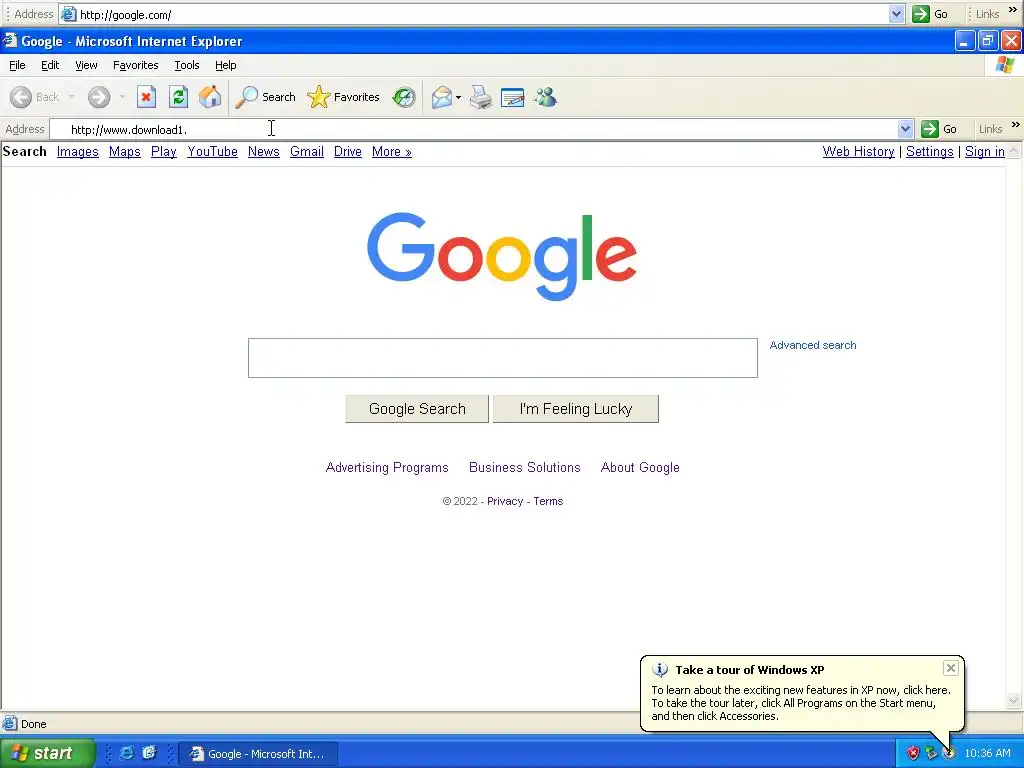Image resolution: width=1024 pixels, height=768 pixels.
Task: Open the Tools menu
Action: point(187,65)
